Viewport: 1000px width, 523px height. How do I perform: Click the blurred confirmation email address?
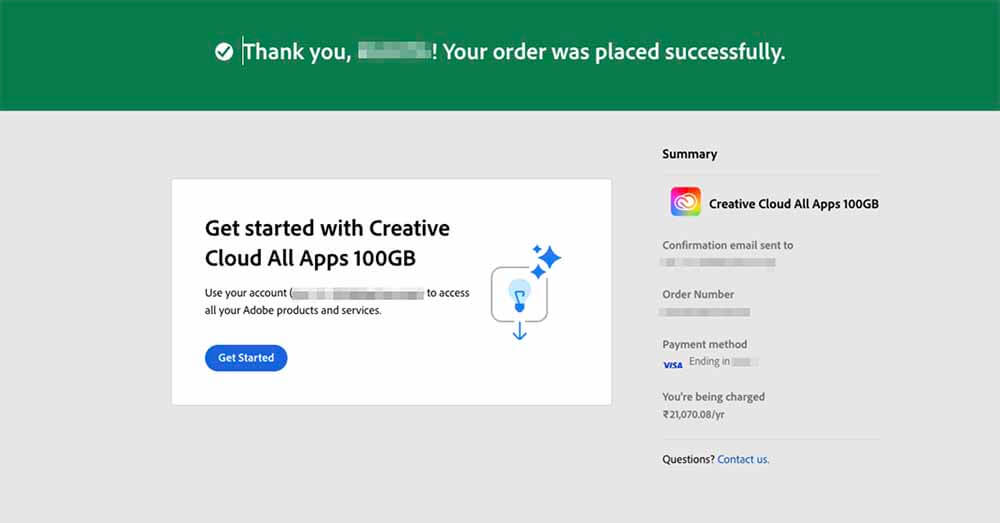point(718,262)
